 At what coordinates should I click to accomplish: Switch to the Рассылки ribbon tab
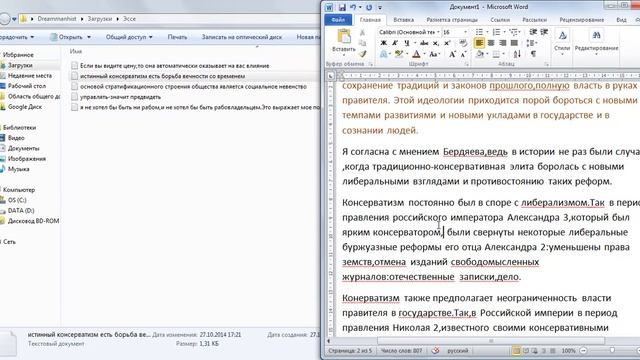(534, 20)
